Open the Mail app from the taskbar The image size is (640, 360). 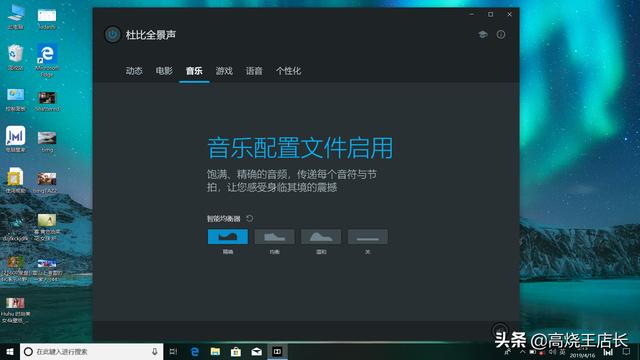coord(257,351)
